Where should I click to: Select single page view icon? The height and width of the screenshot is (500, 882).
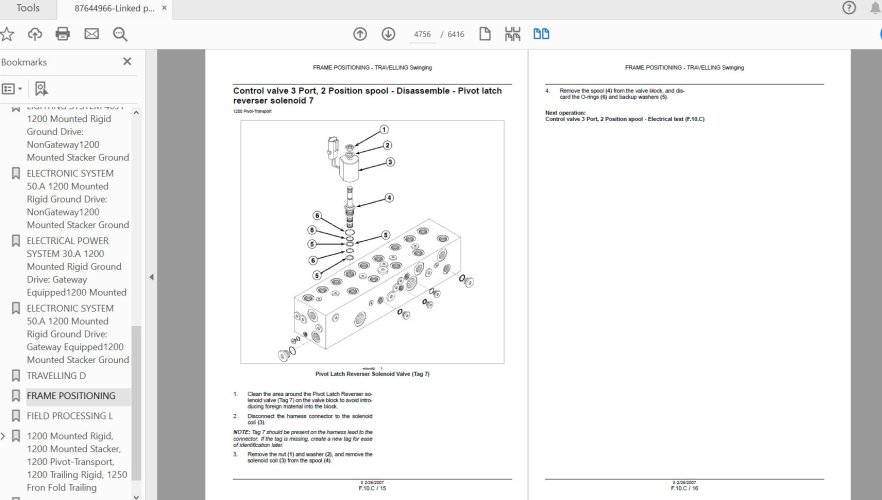click(485, 34)
